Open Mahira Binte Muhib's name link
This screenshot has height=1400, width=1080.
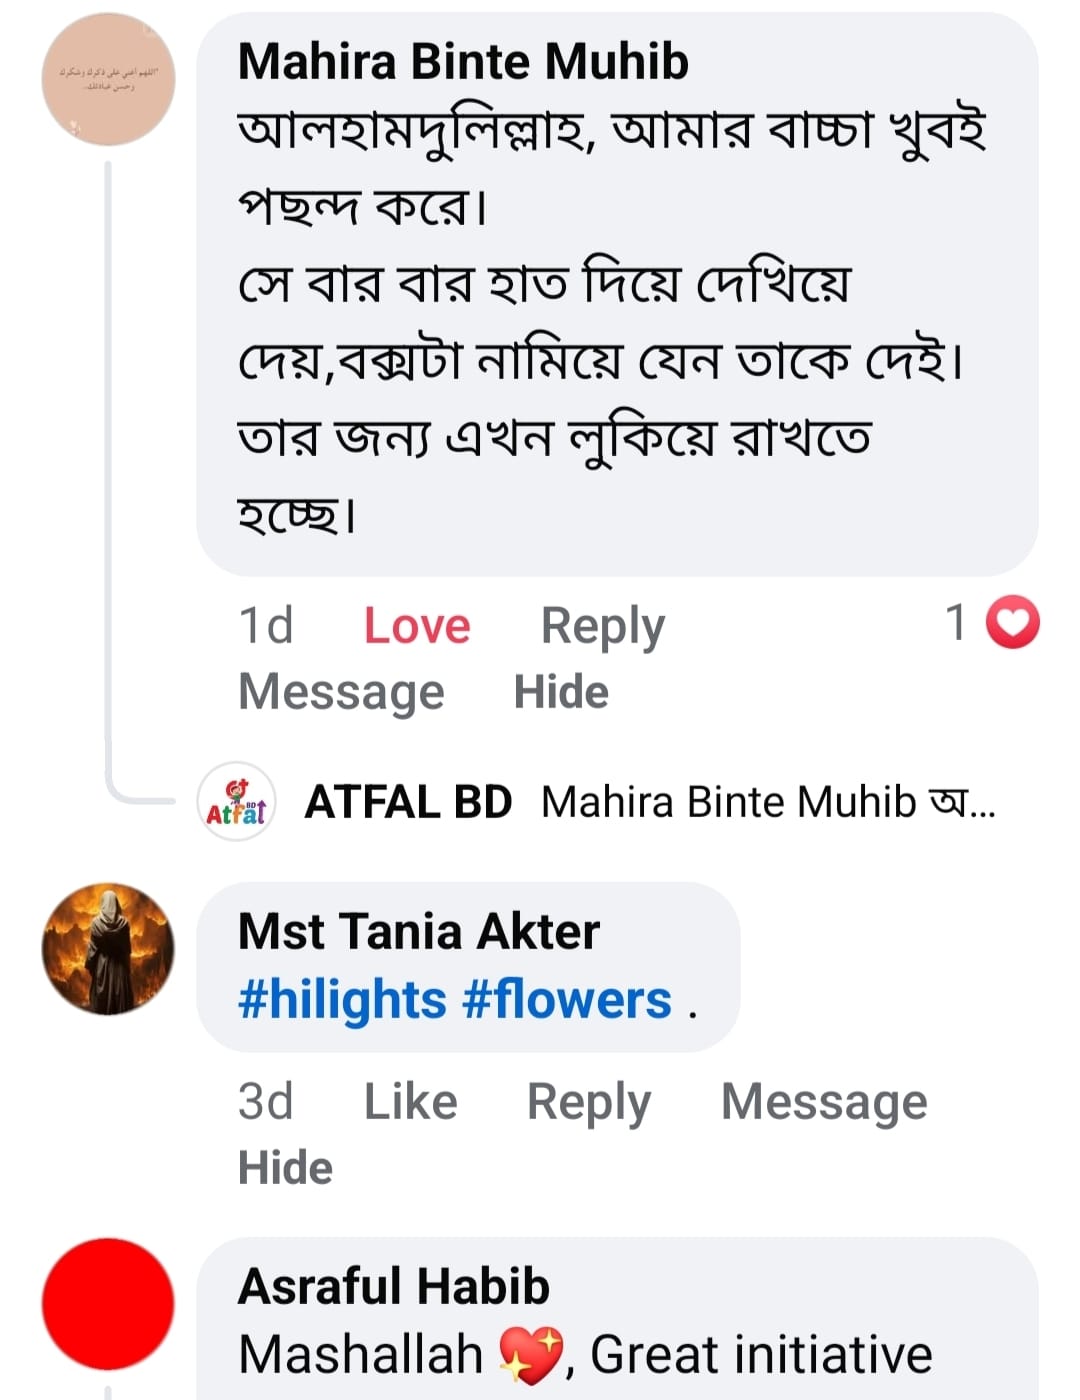(x=463, y=62)
